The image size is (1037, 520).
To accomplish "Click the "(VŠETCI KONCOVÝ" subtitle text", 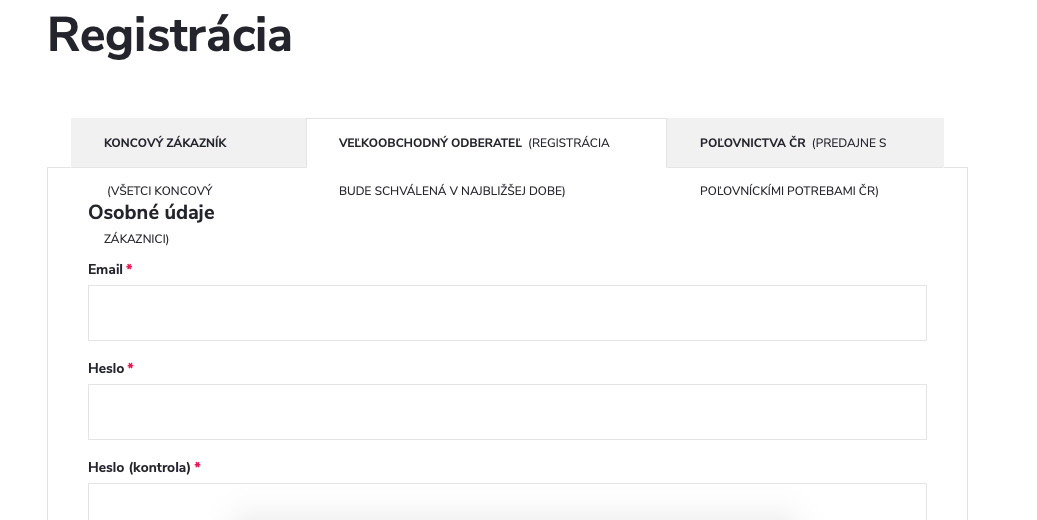I will tap(159, 191).
